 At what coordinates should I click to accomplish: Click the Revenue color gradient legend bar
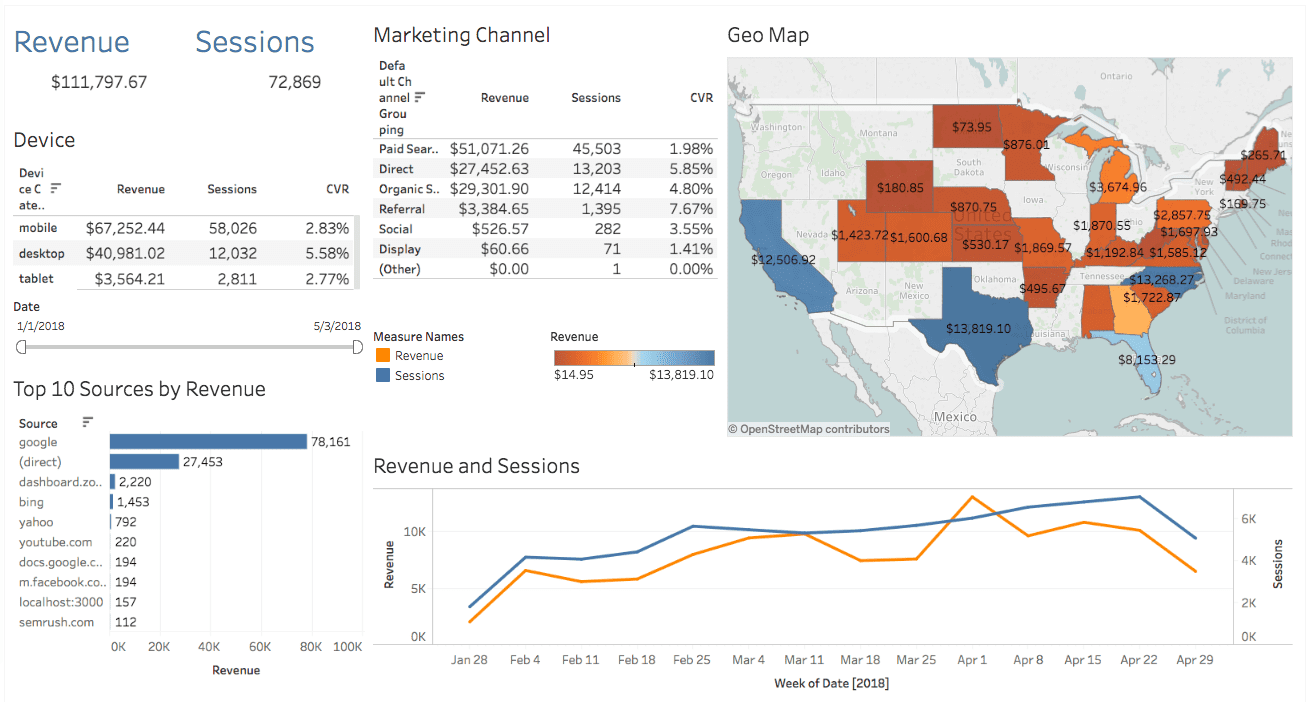634,358
